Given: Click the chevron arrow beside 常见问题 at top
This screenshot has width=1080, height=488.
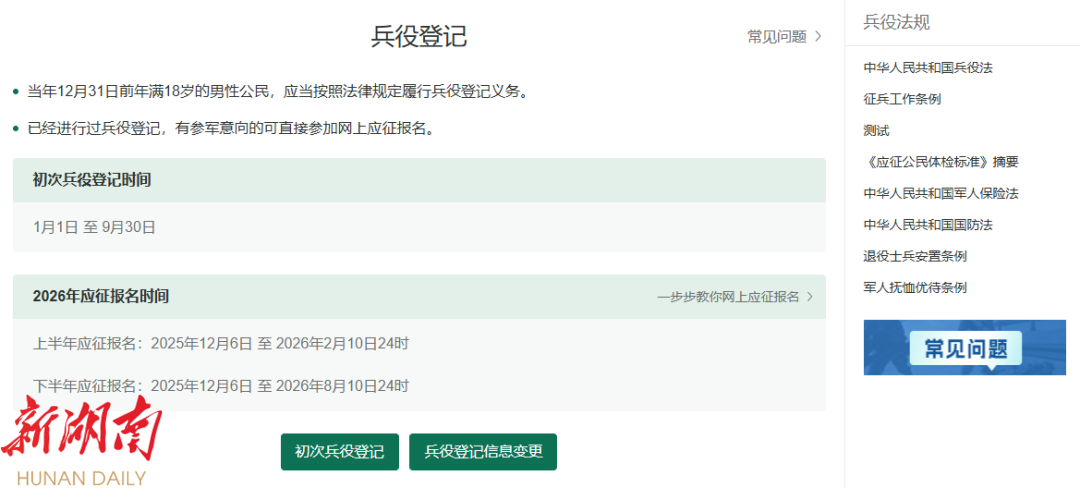Looking at the screenshot, I should point(818,37).
